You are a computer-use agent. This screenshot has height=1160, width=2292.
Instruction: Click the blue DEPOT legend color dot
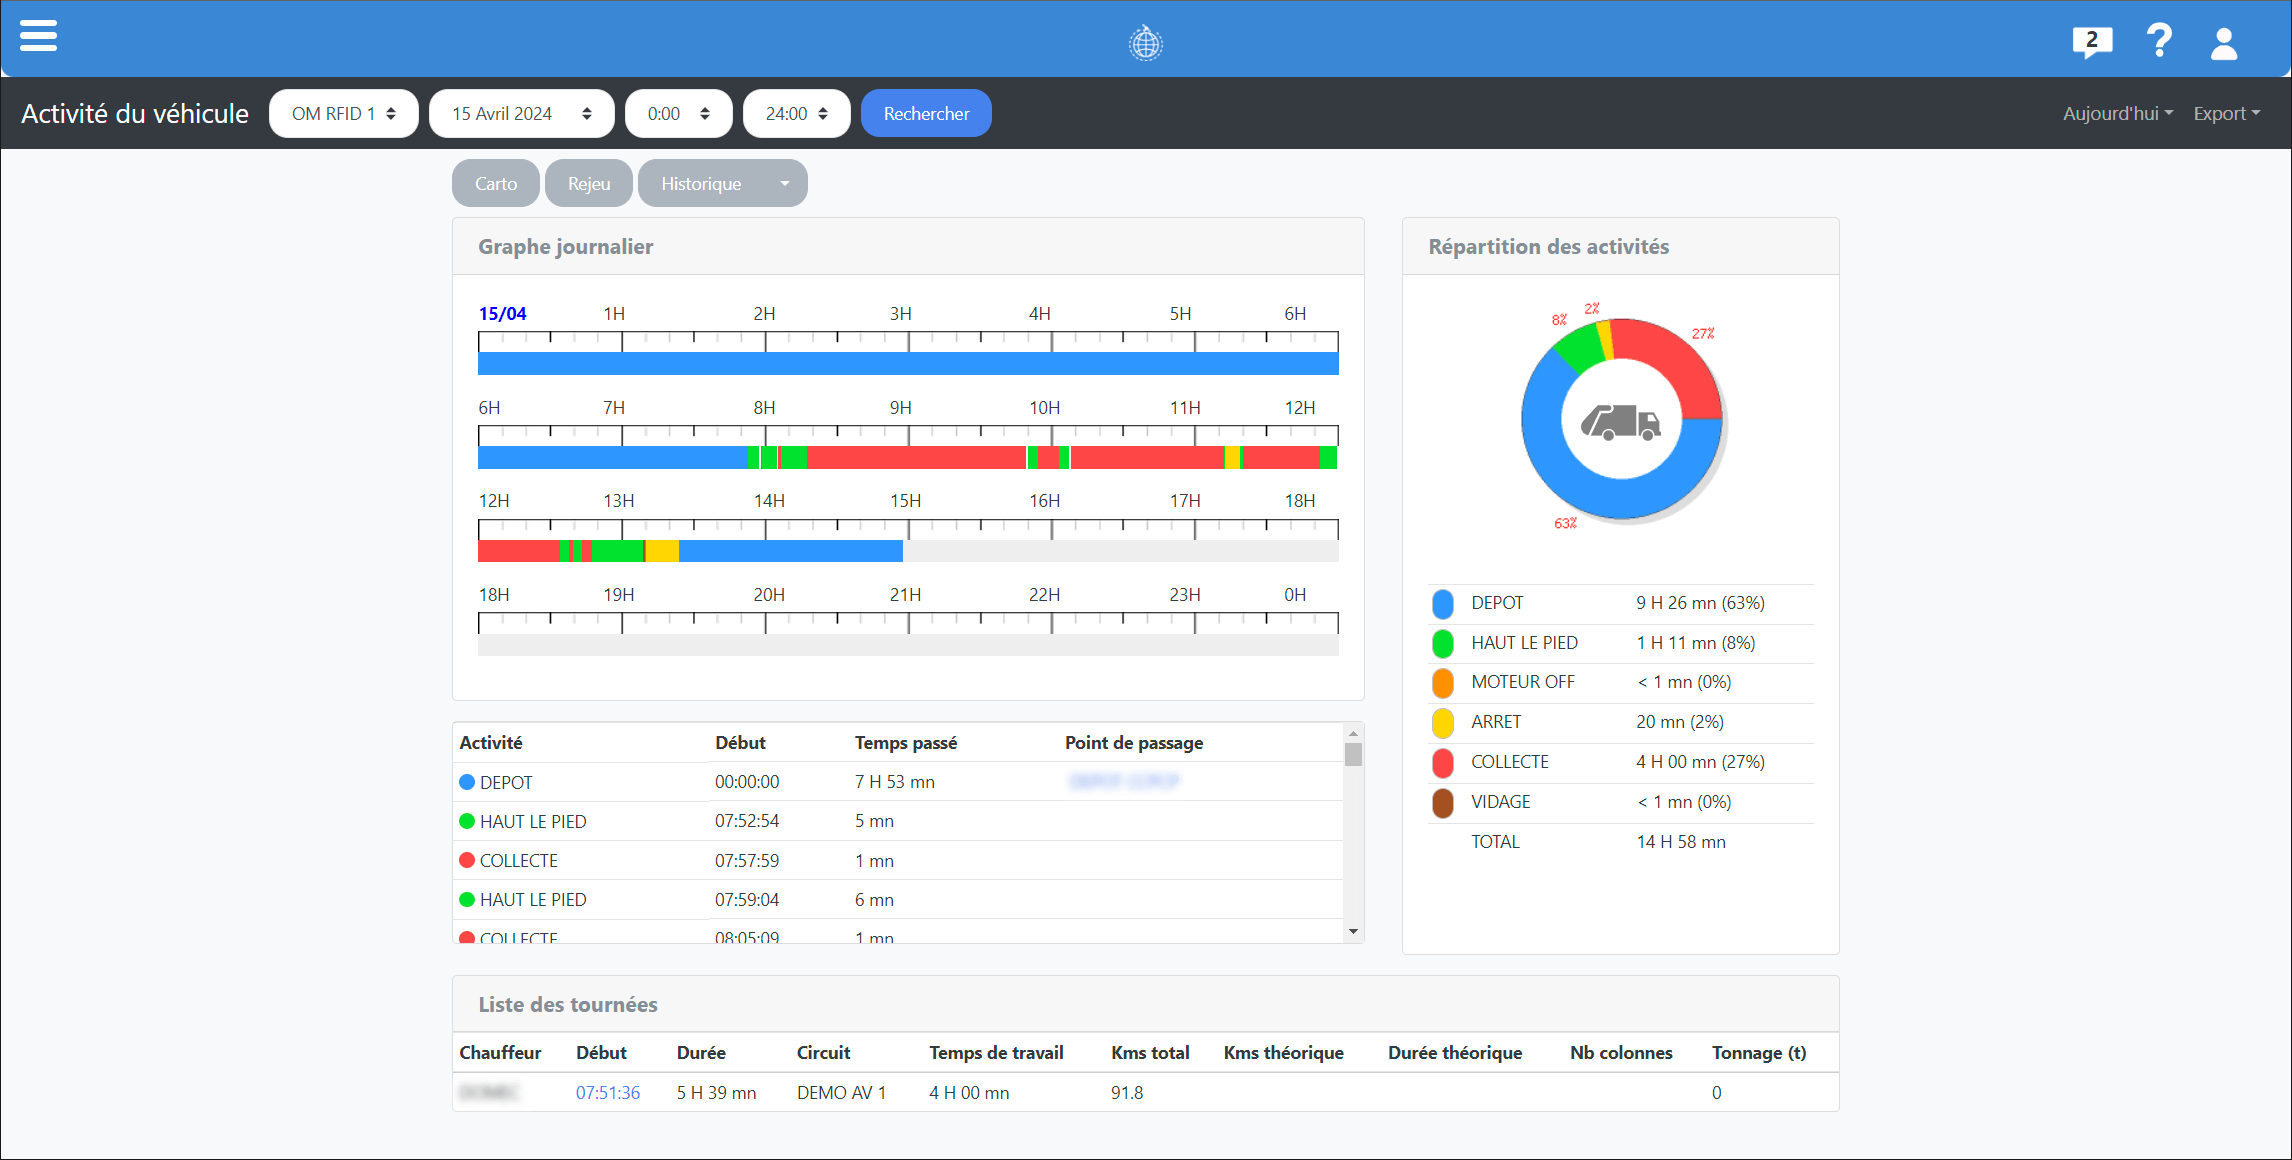1442,604
